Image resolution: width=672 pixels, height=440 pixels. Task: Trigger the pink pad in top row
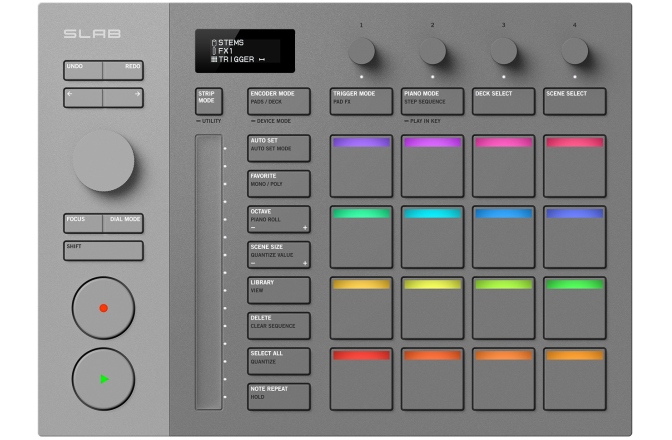504,166
